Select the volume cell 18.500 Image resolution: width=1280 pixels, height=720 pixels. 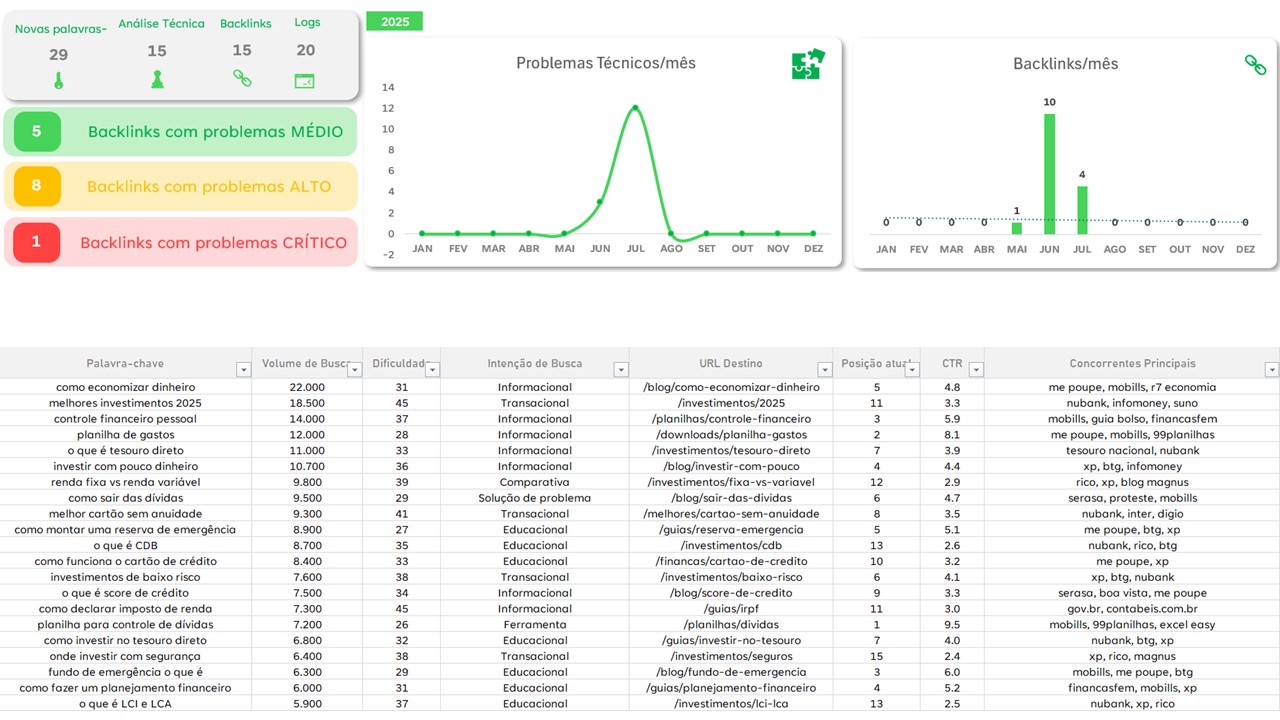(x=307, y=403)
